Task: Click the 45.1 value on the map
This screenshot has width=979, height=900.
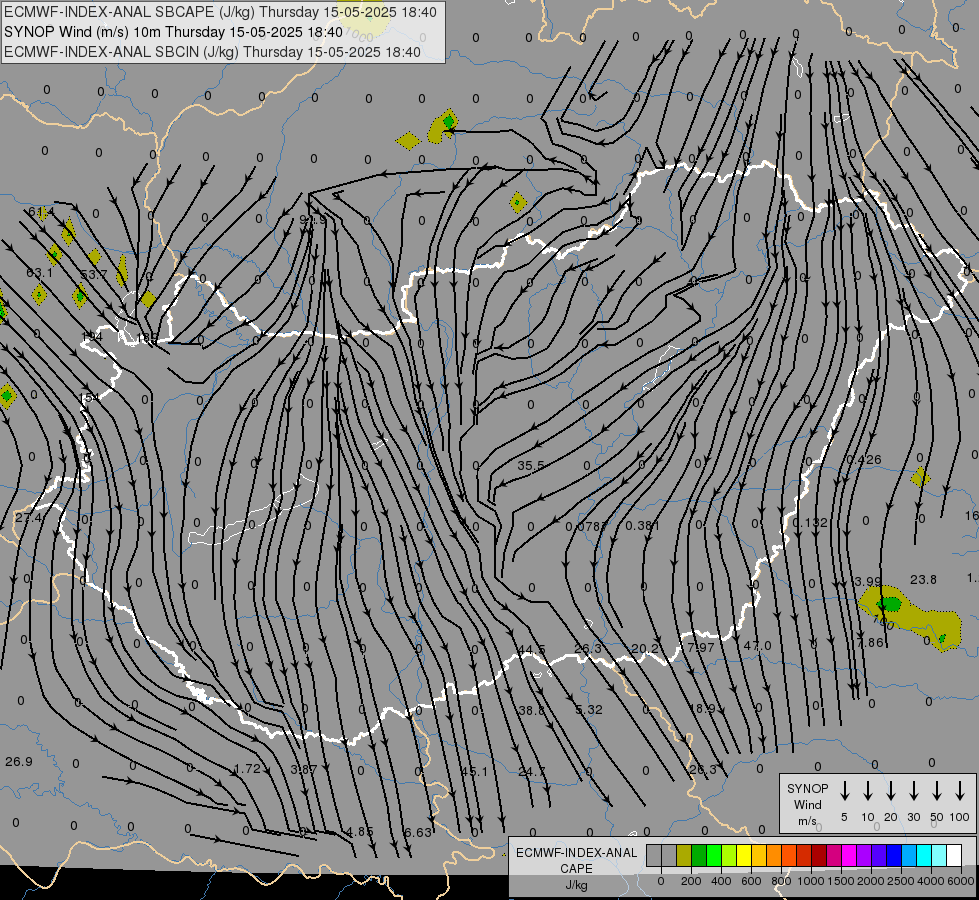Action: [x=475, y=772]
